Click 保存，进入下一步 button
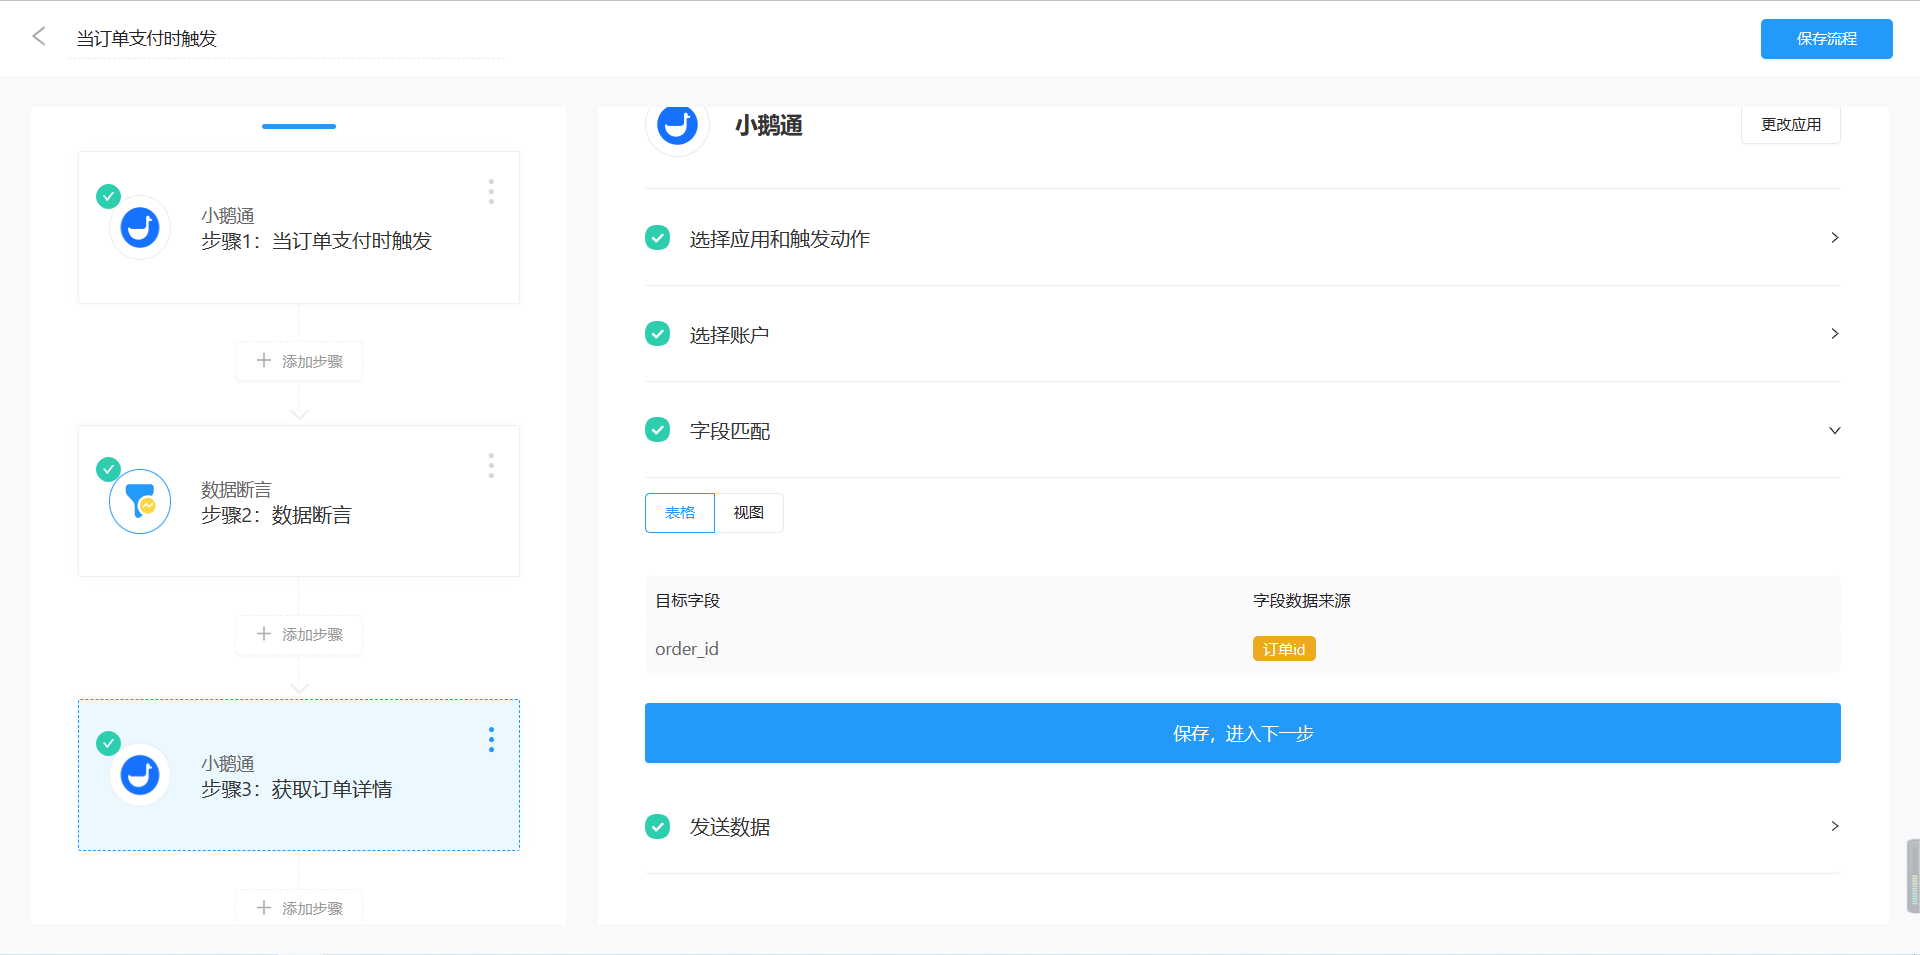Screen dimensions: 1920x955 (1242, 733)
